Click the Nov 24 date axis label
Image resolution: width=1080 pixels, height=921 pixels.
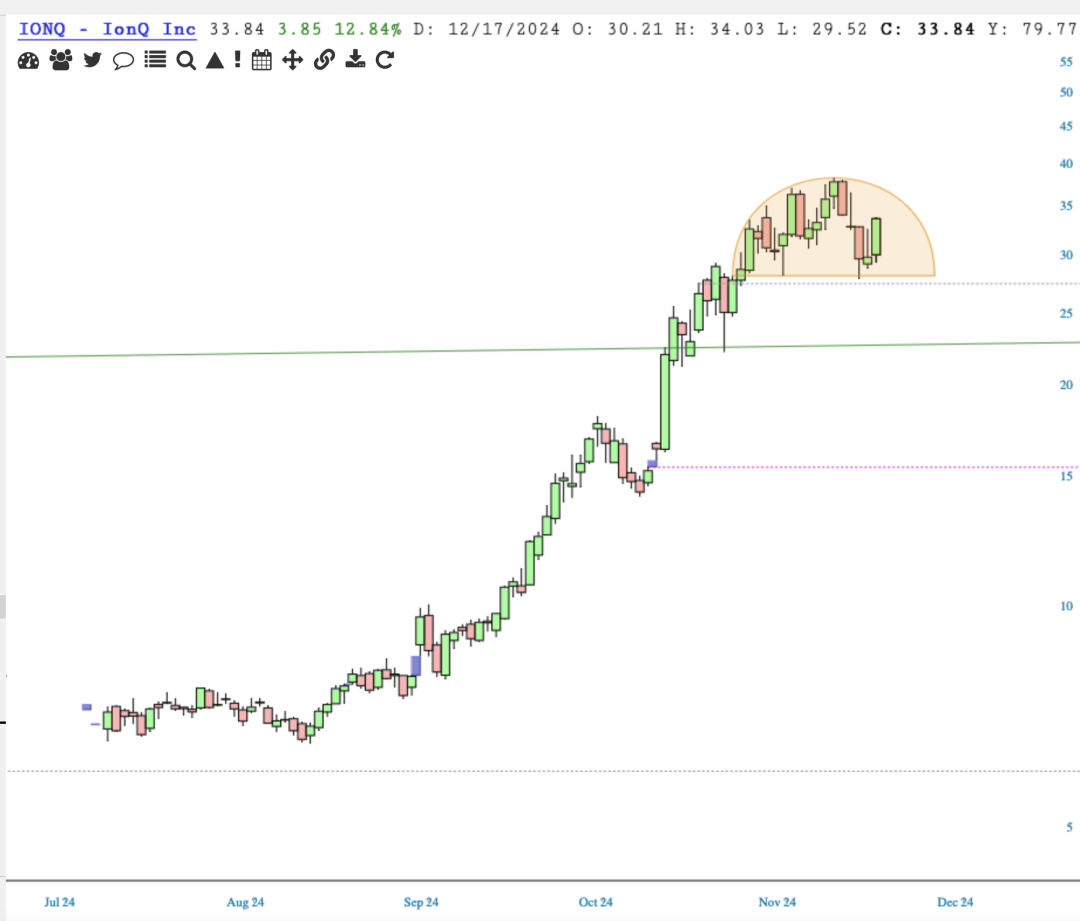(777, 902)
